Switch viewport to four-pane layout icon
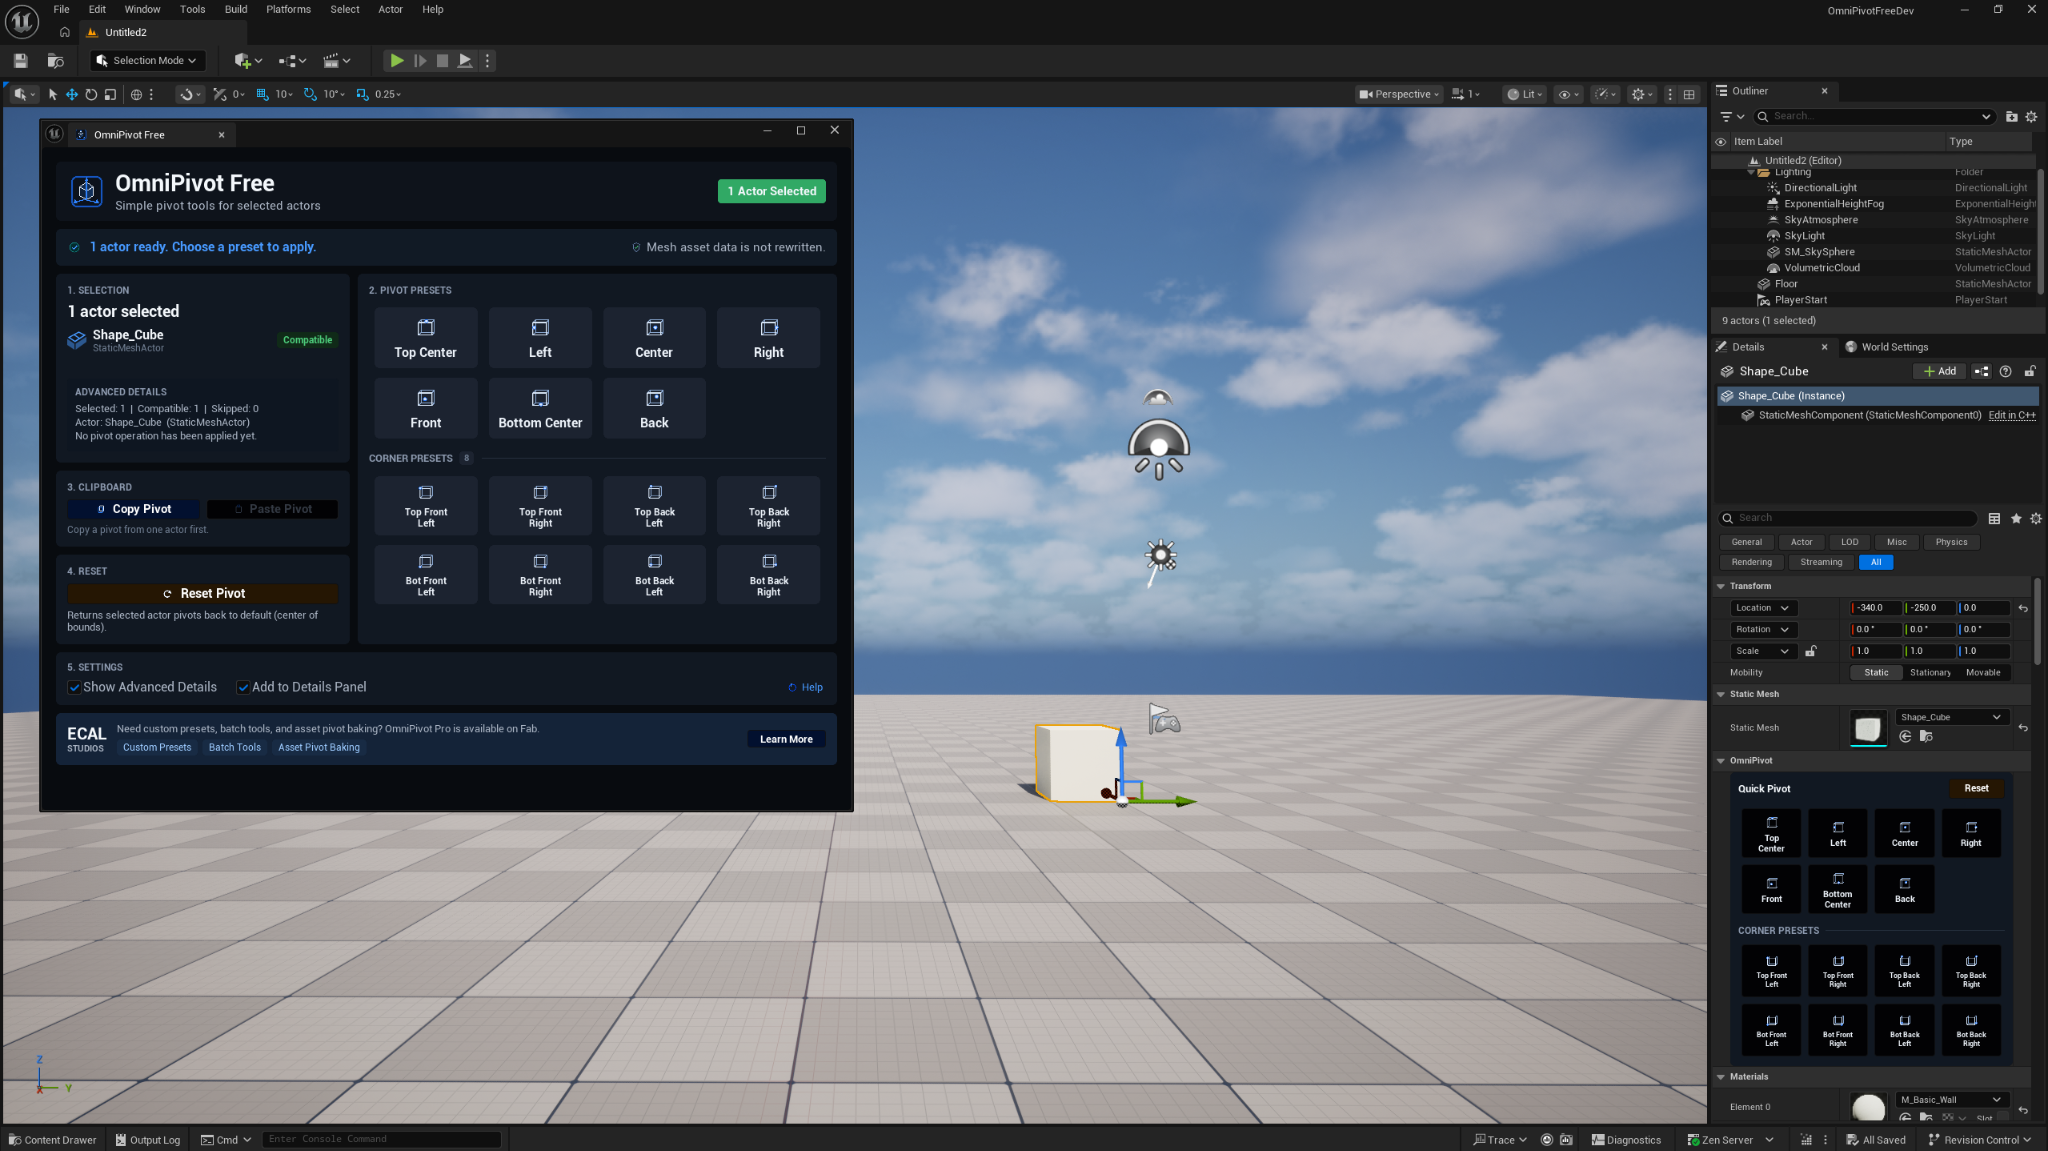This screenshot has width=2048, height=1151. pos(1689,94)
